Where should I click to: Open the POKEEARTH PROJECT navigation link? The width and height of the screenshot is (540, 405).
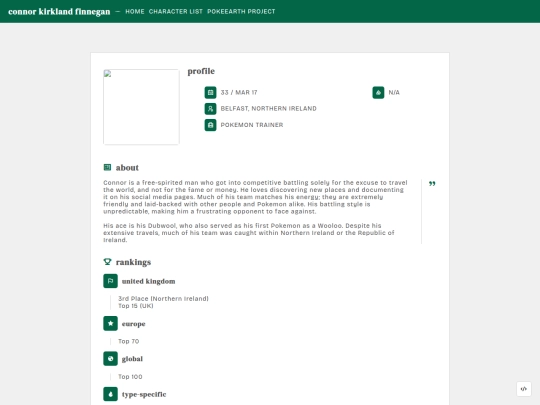[241, 11]
